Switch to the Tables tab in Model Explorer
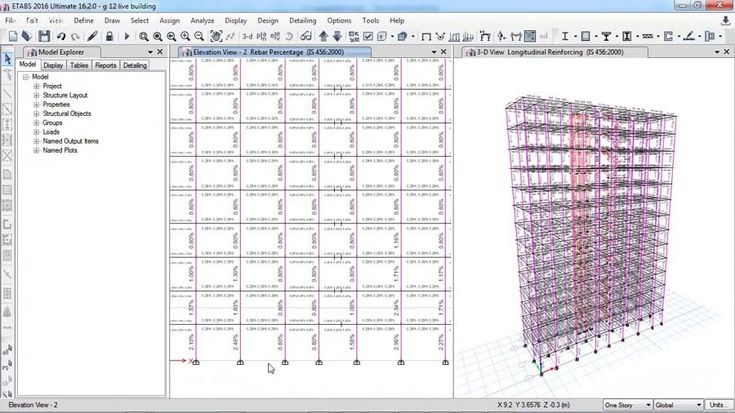Screen dimensions: 735x413 tap(79, 66)
